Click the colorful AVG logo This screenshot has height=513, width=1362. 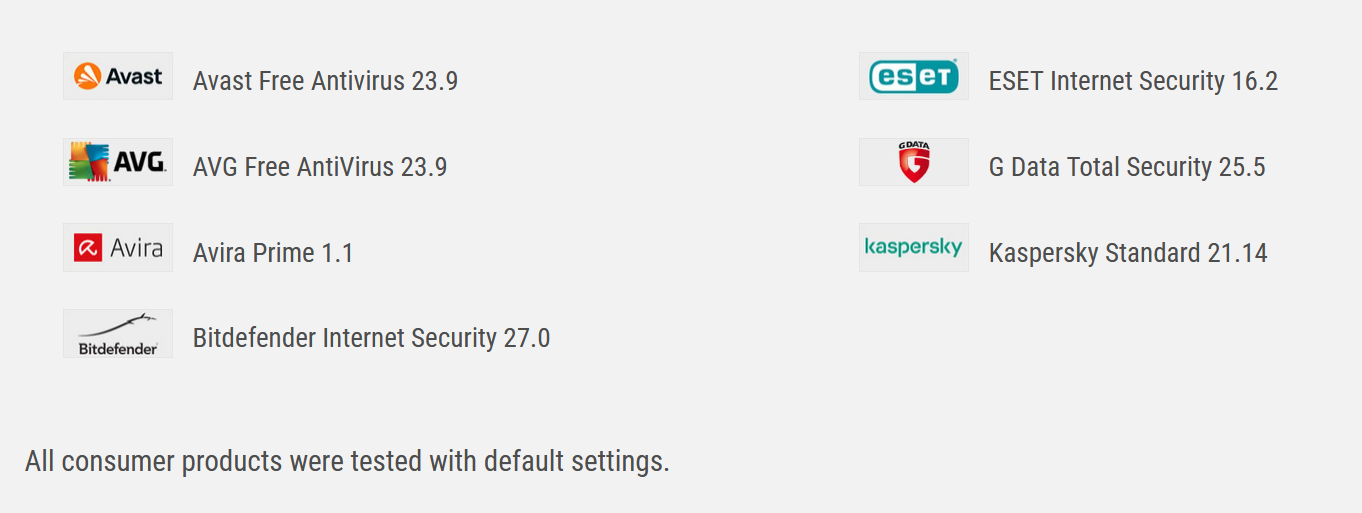point(118,162)
